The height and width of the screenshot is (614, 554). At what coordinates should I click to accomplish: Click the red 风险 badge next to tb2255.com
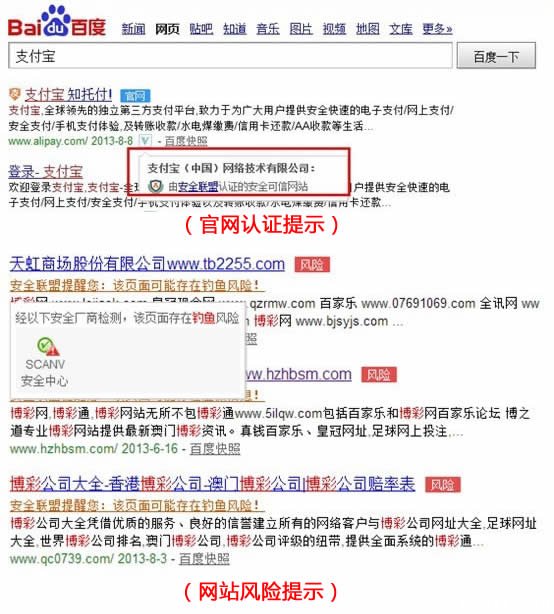point(312,264)
